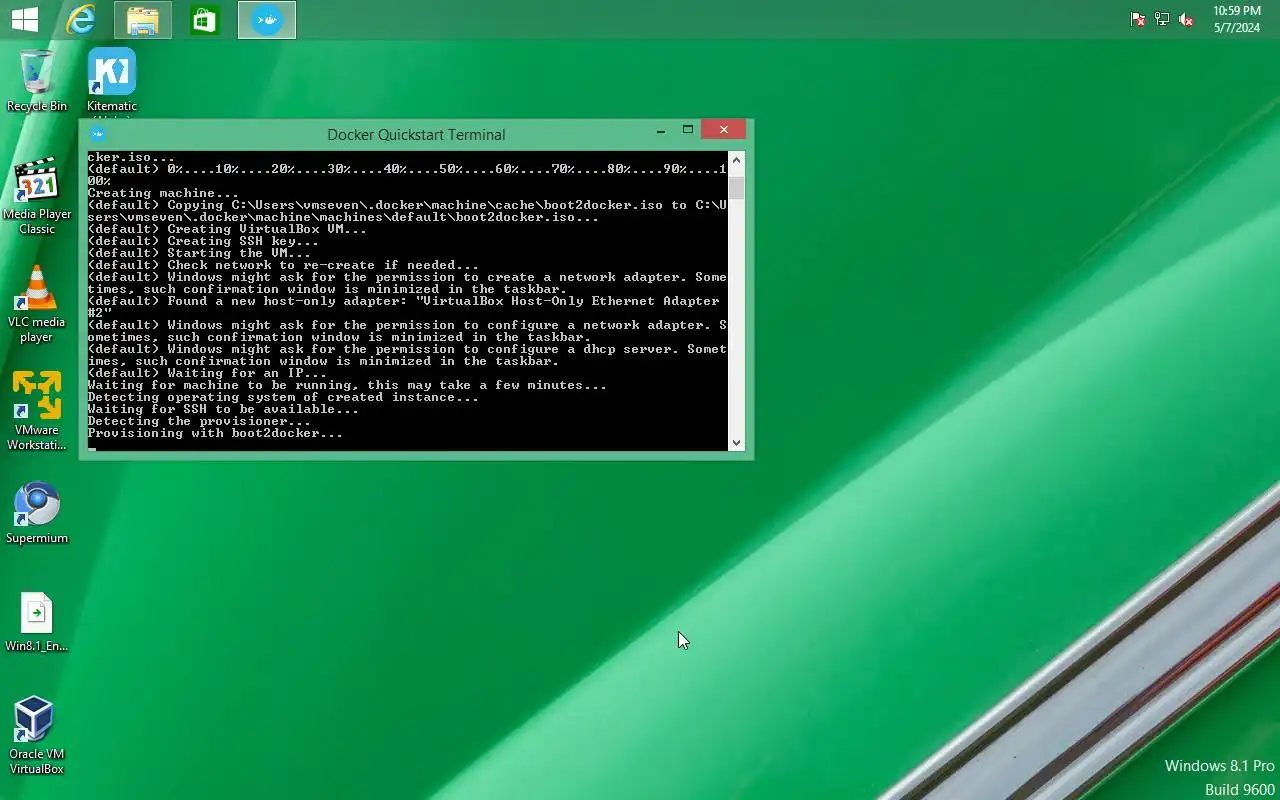The width and height of the screenshot is (1280, 800).
Task: Close the Docker Quickstart Terminal window
Action: pyautogui.click(x=723, y=130)
